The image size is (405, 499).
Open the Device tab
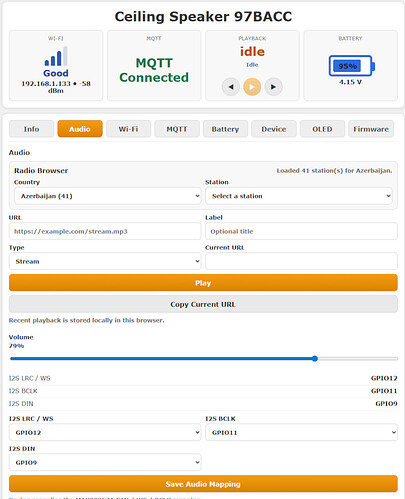274,129
